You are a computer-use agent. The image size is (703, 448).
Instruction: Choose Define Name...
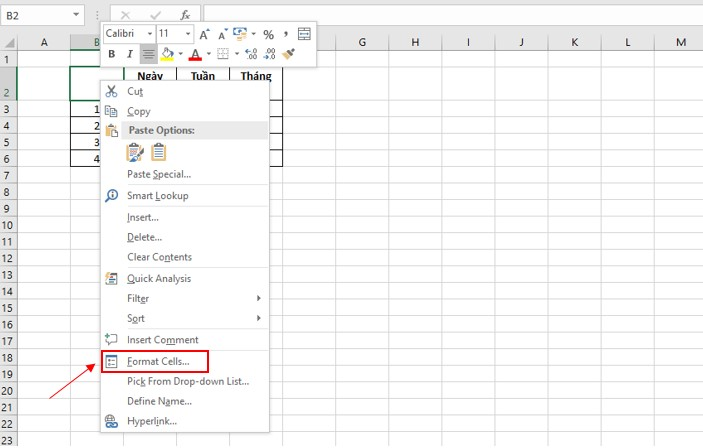185,401
